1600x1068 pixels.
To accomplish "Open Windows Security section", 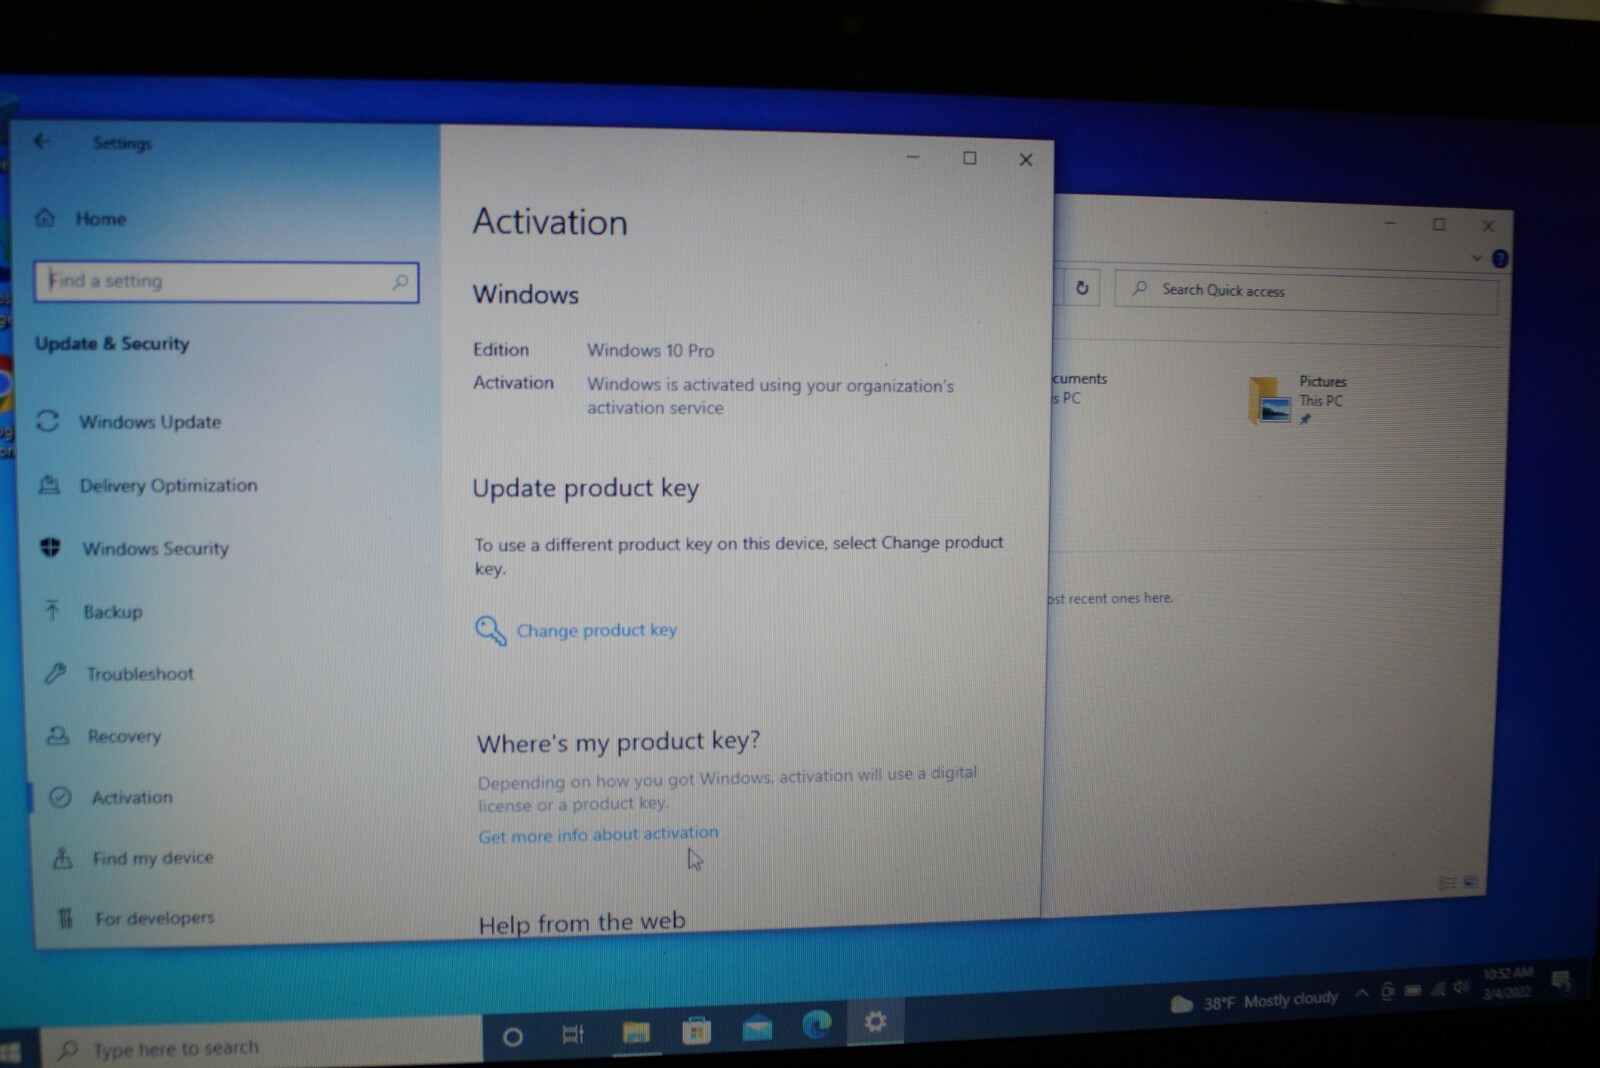I will tap(135, 548).
